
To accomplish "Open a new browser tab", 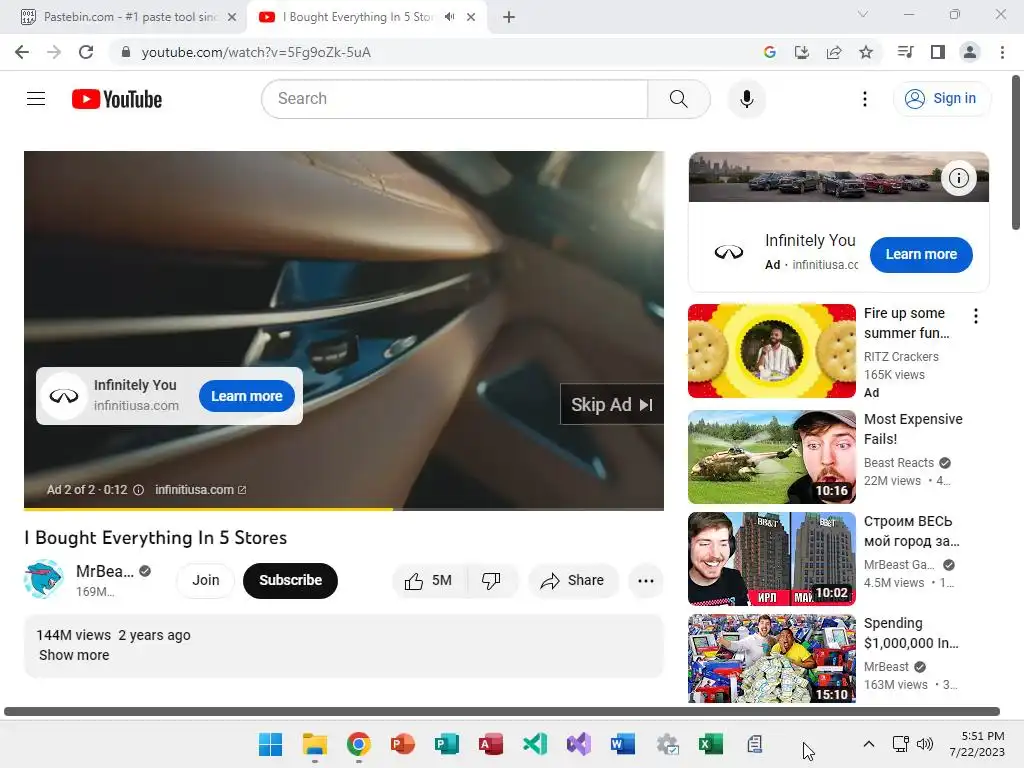I will tap(509, 17).
